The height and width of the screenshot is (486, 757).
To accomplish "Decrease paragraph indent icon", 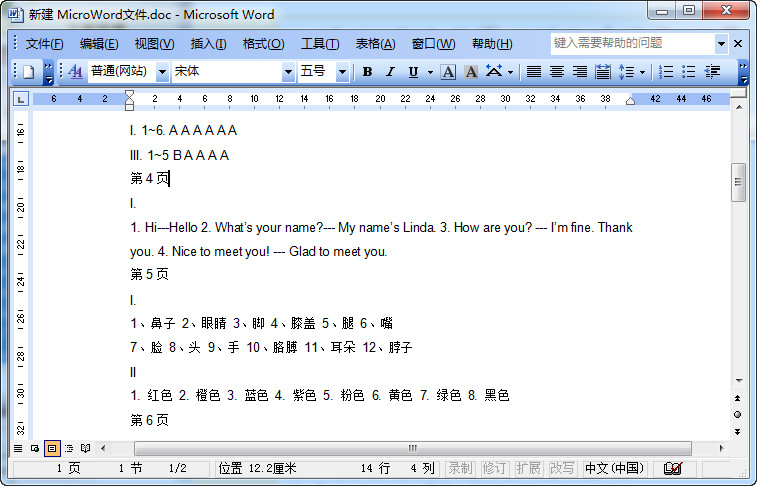I will (x=712, y=72).
